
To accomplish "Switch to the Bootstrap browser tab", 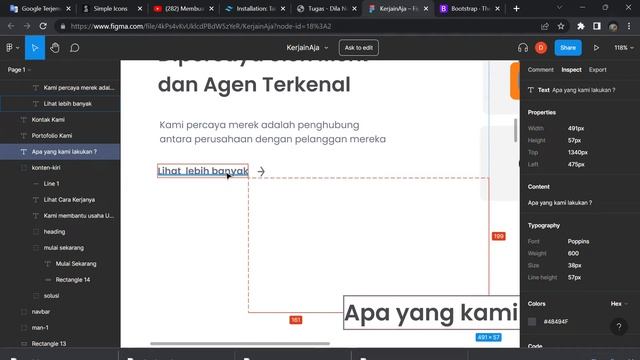I will 469,9.
